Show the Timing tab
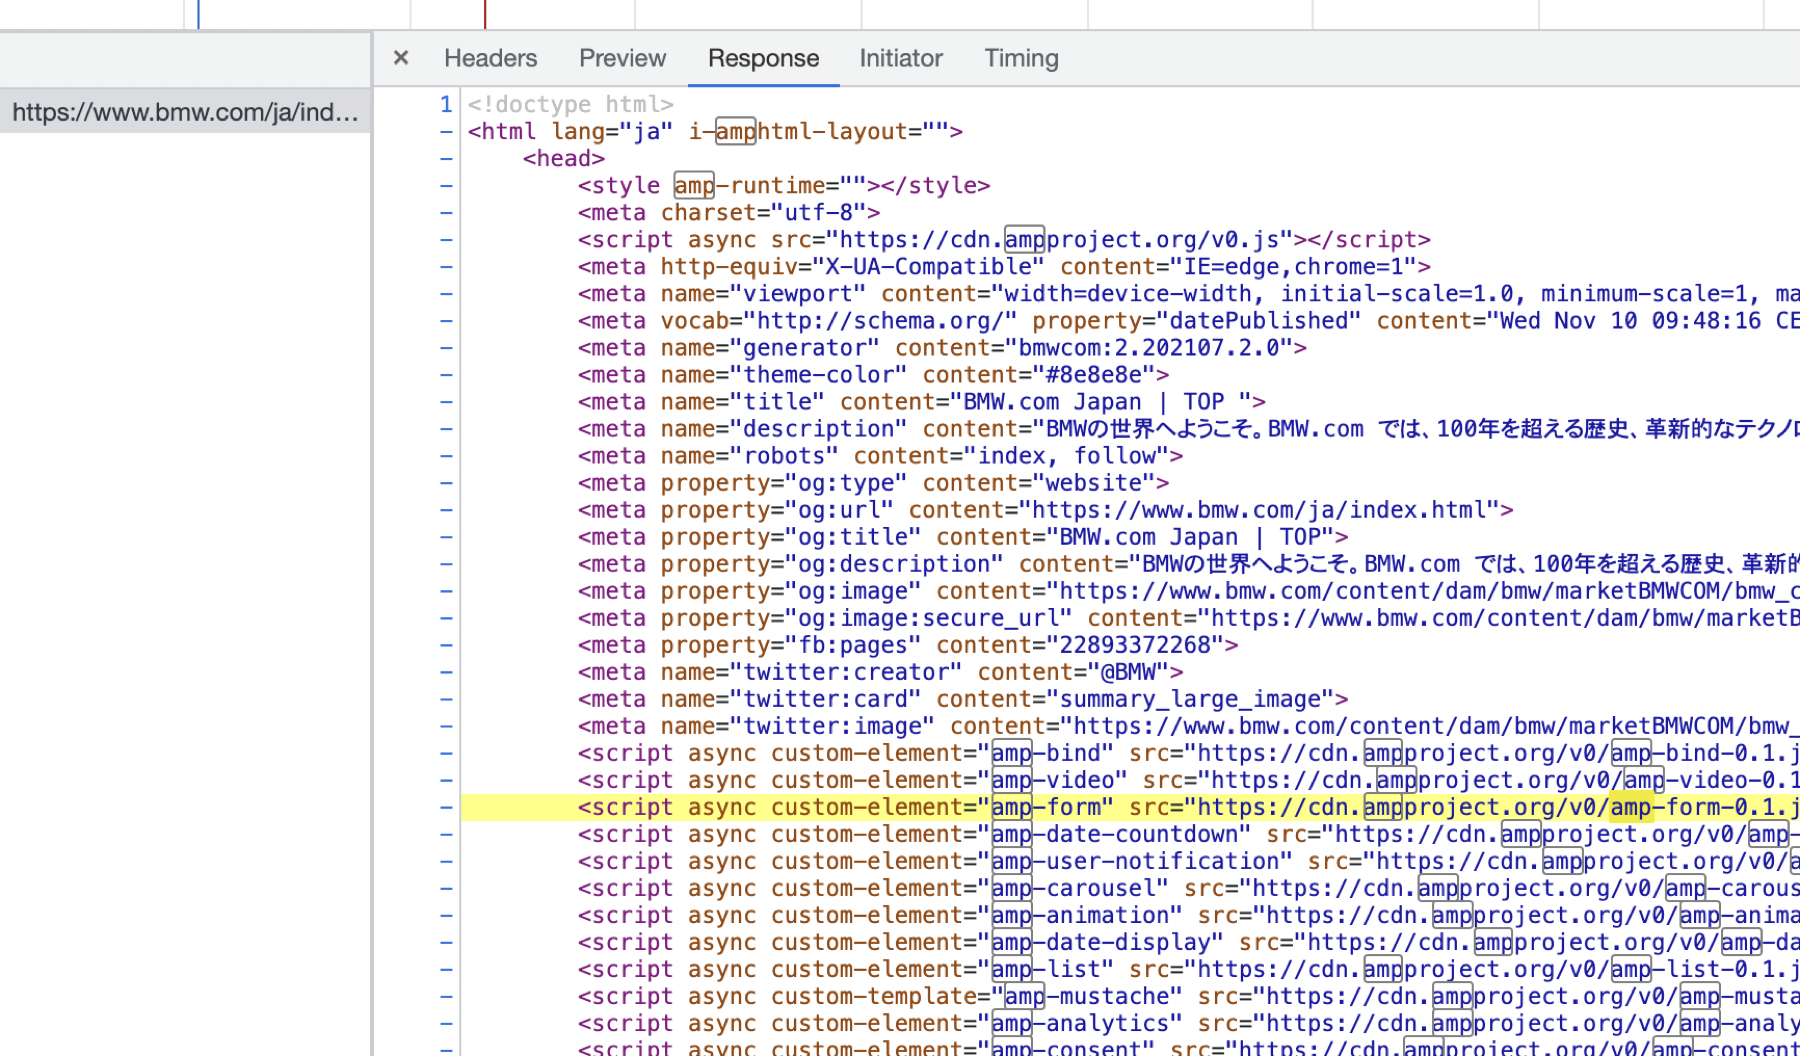 coord(1021,58)
